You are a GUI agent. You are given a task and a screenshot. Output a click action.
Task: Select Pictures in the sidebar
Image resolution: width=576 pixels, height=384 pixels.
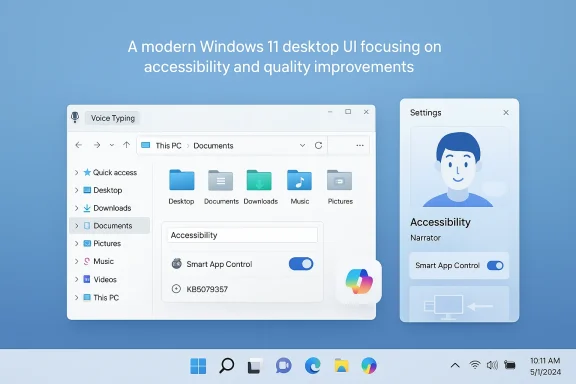tap(102, 243)
